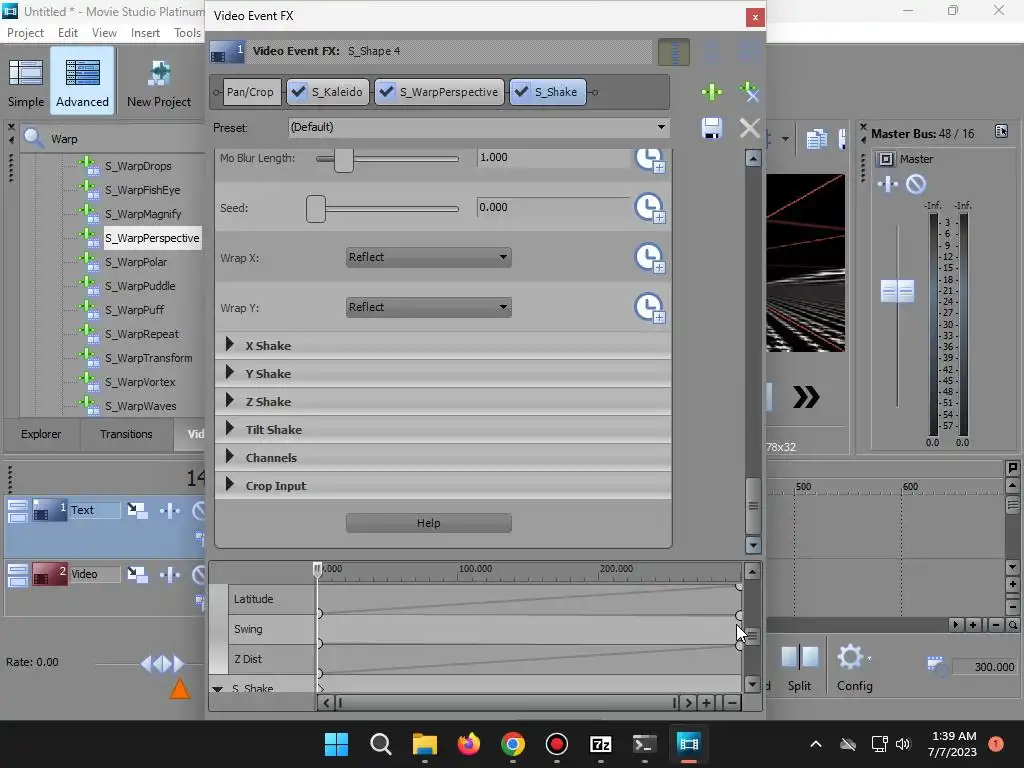Animate Mo Blur Length clock icon

point(650,159)
